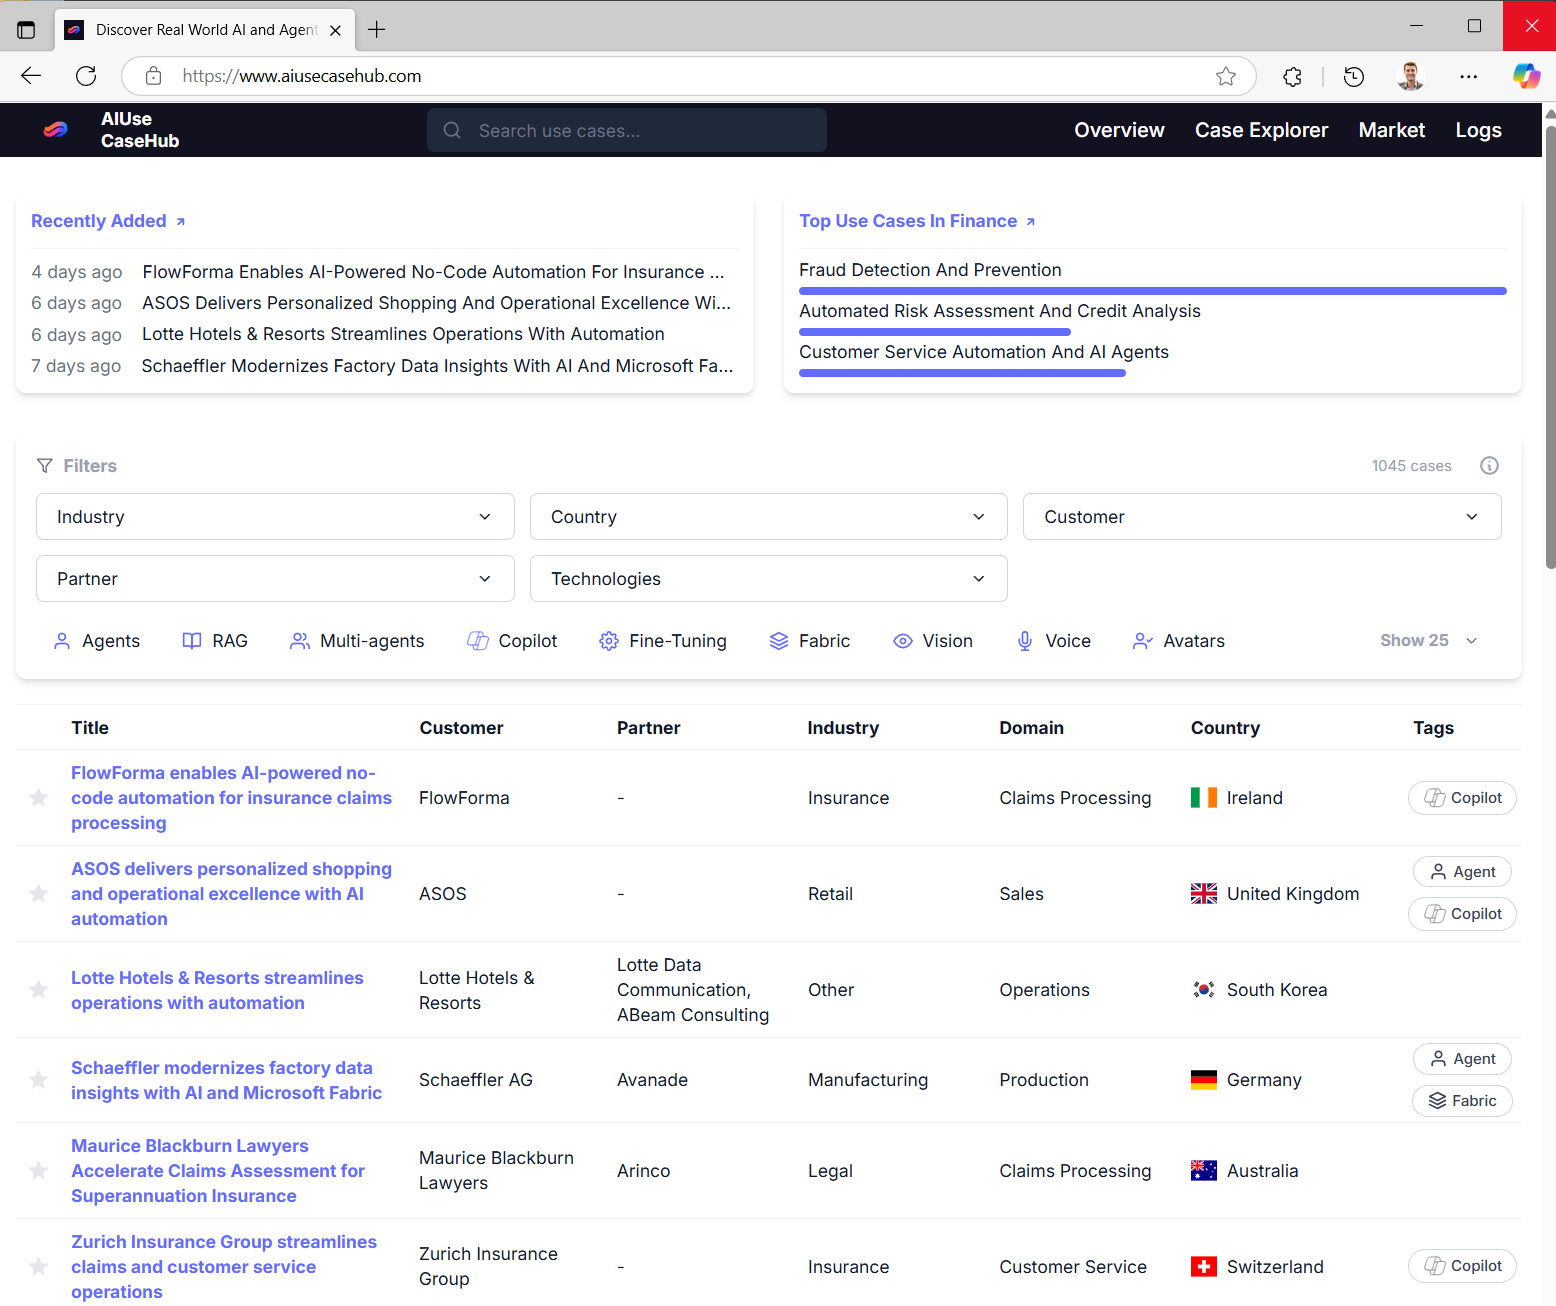Click the page vertical scrollbar
1556x1306 pixels.
click(x=1550, y=346)
